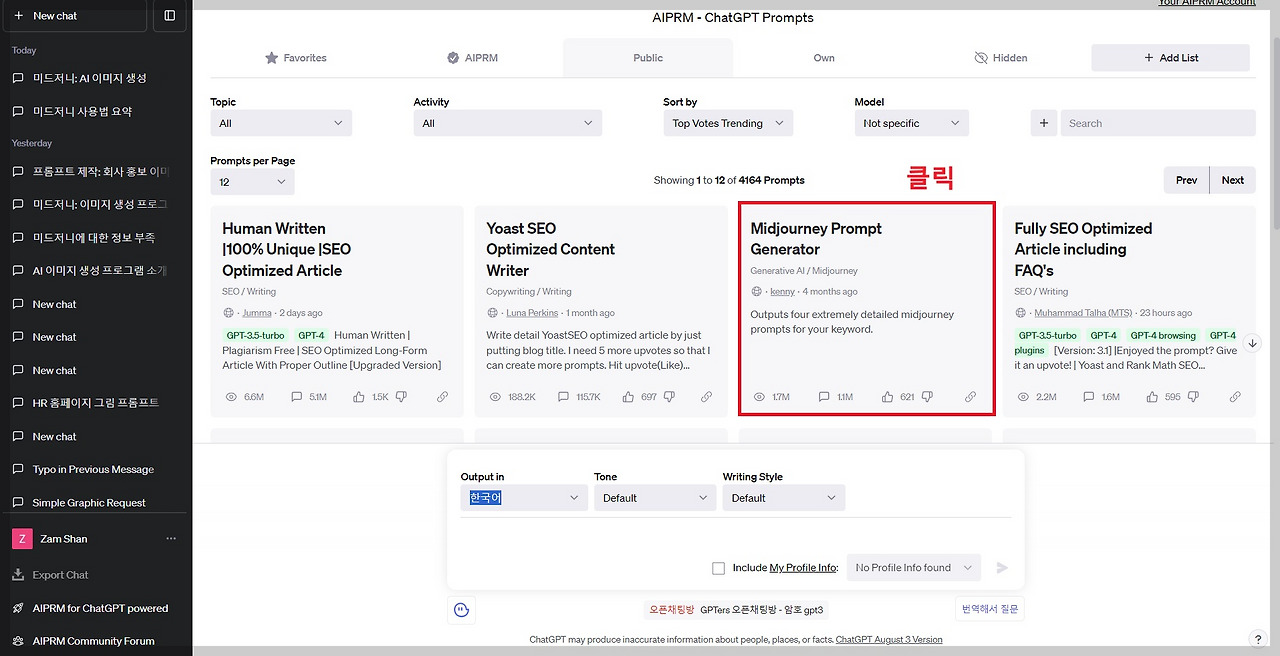Open the Output in language dropdown

click(x=524, y=498)
